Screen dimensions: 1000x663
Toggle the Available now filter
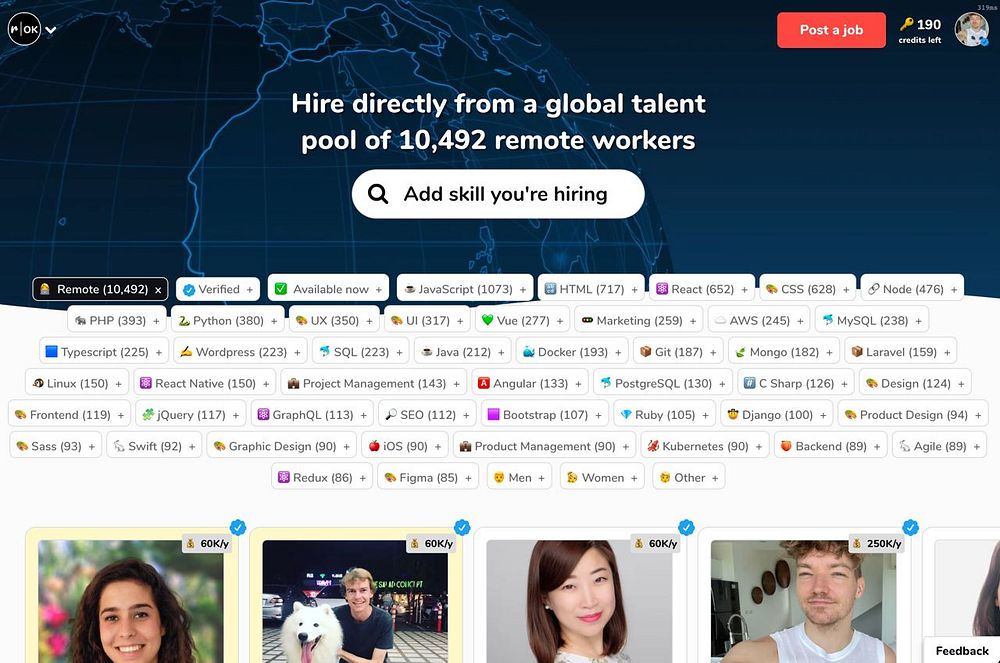[x=328, y=289]
